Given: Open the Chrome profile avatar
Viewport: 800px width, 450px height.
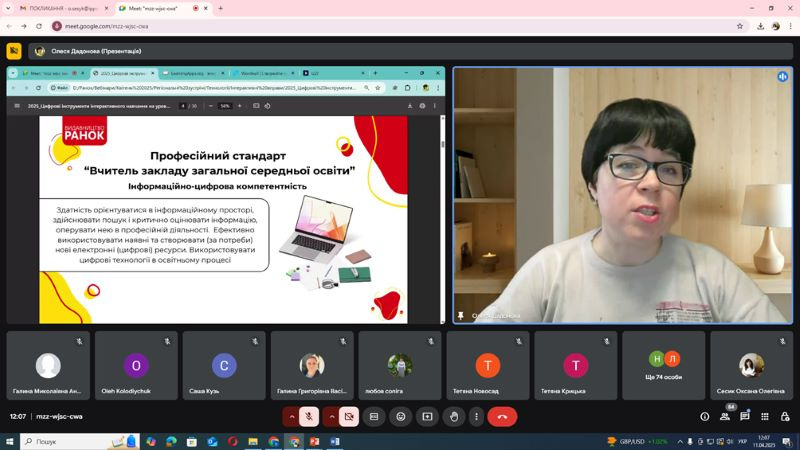Looking at the screenshot, I should (776, 26).
